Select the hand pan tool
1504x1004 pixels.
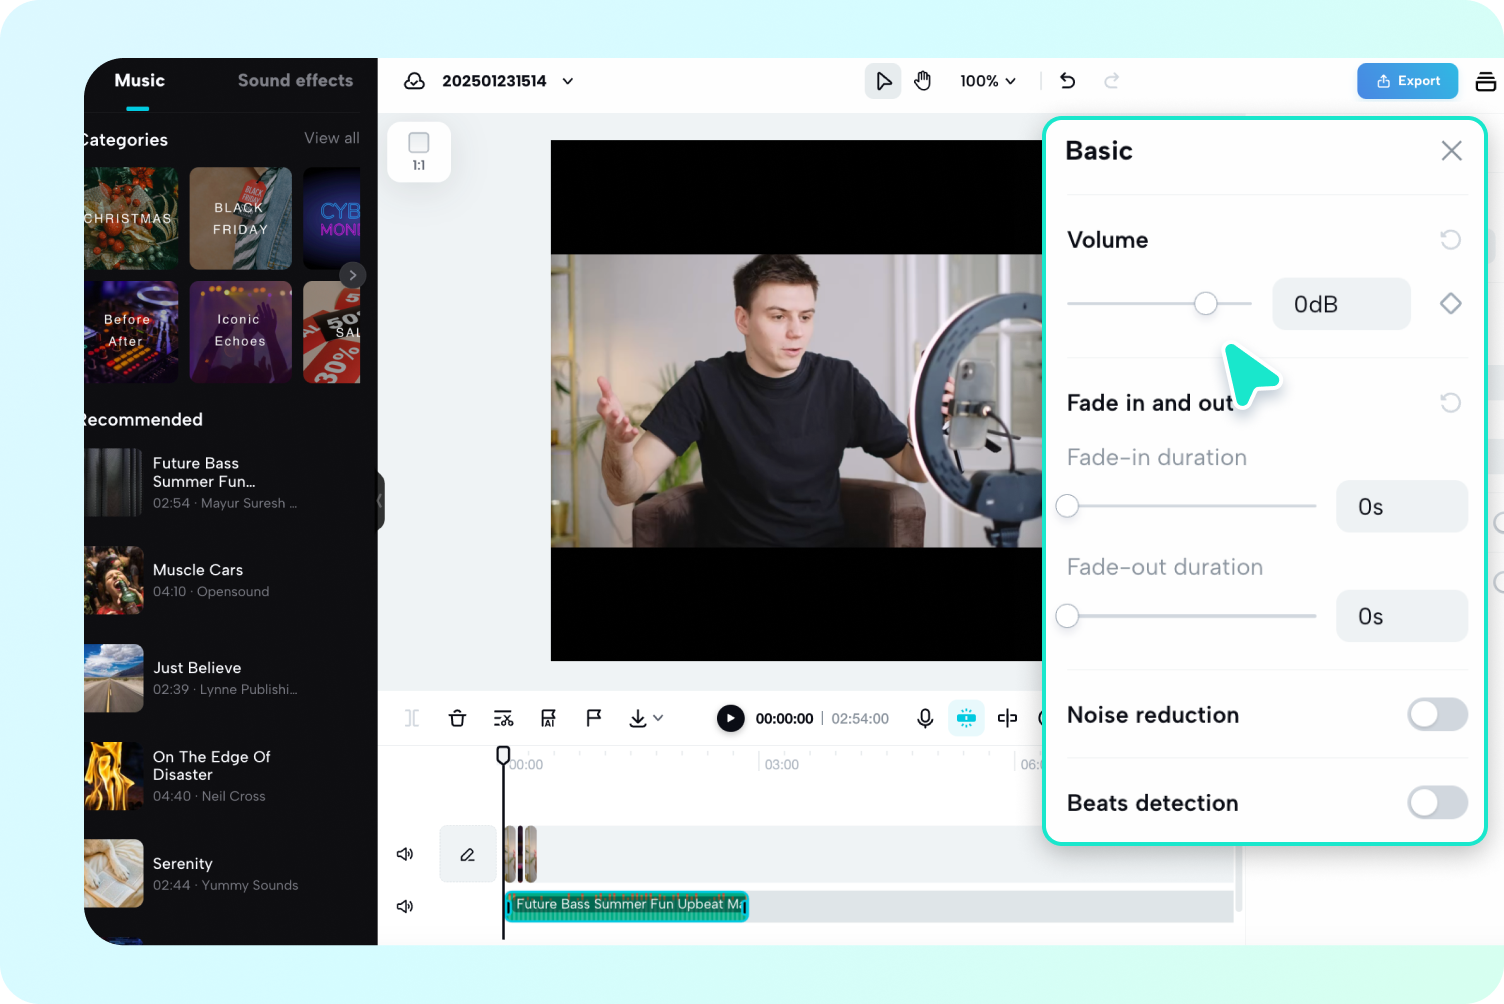922,81
